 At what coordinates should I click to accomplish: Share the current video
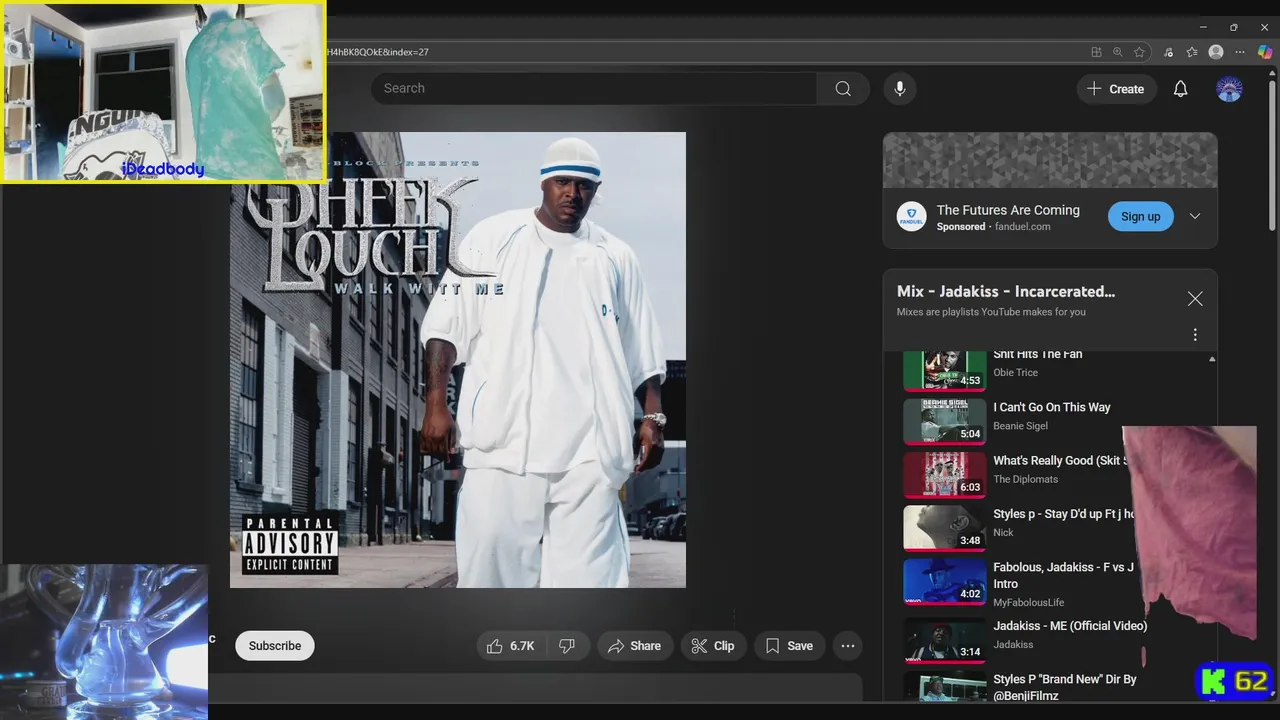[635, 646]
